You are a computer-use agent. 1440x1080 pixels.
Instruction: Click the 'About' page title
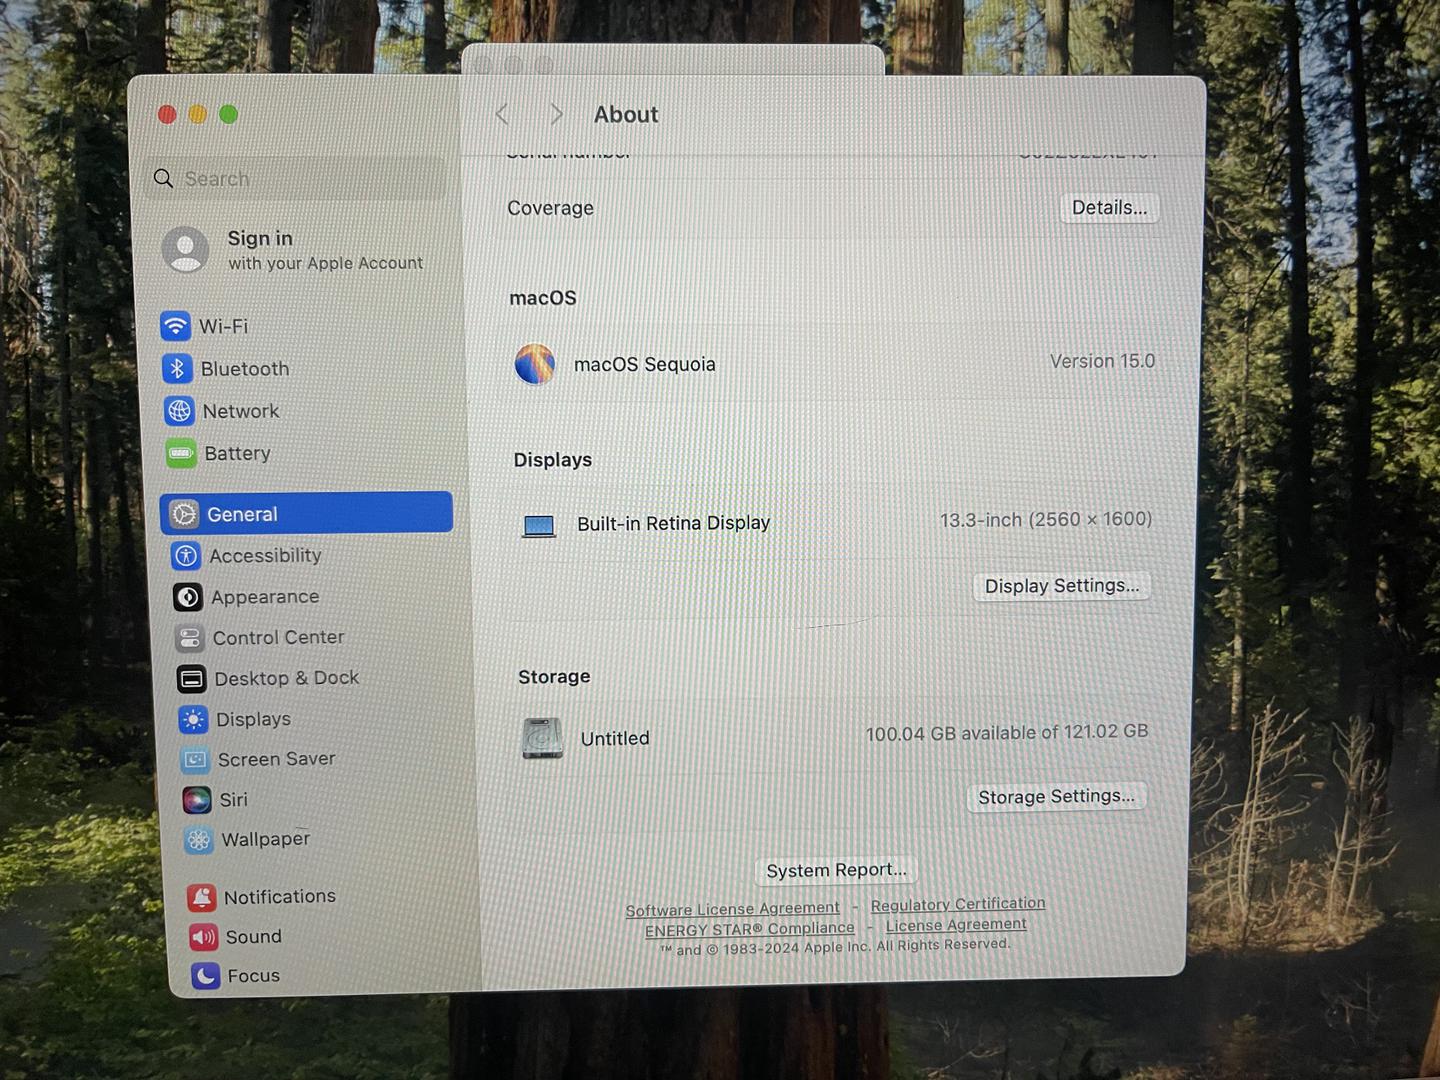(x=626, y=115)
